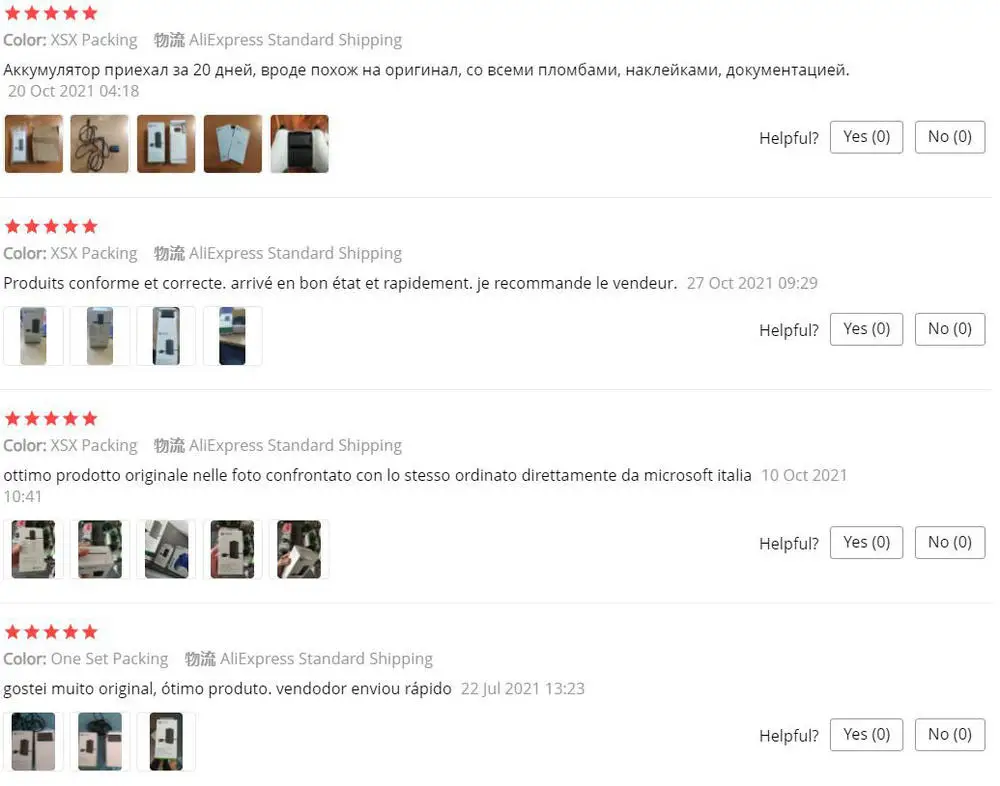Viewport: 1000px width, 786px height.
Task: Mark Italian review helpful with Yes
Action: click(x=866, y=542)
